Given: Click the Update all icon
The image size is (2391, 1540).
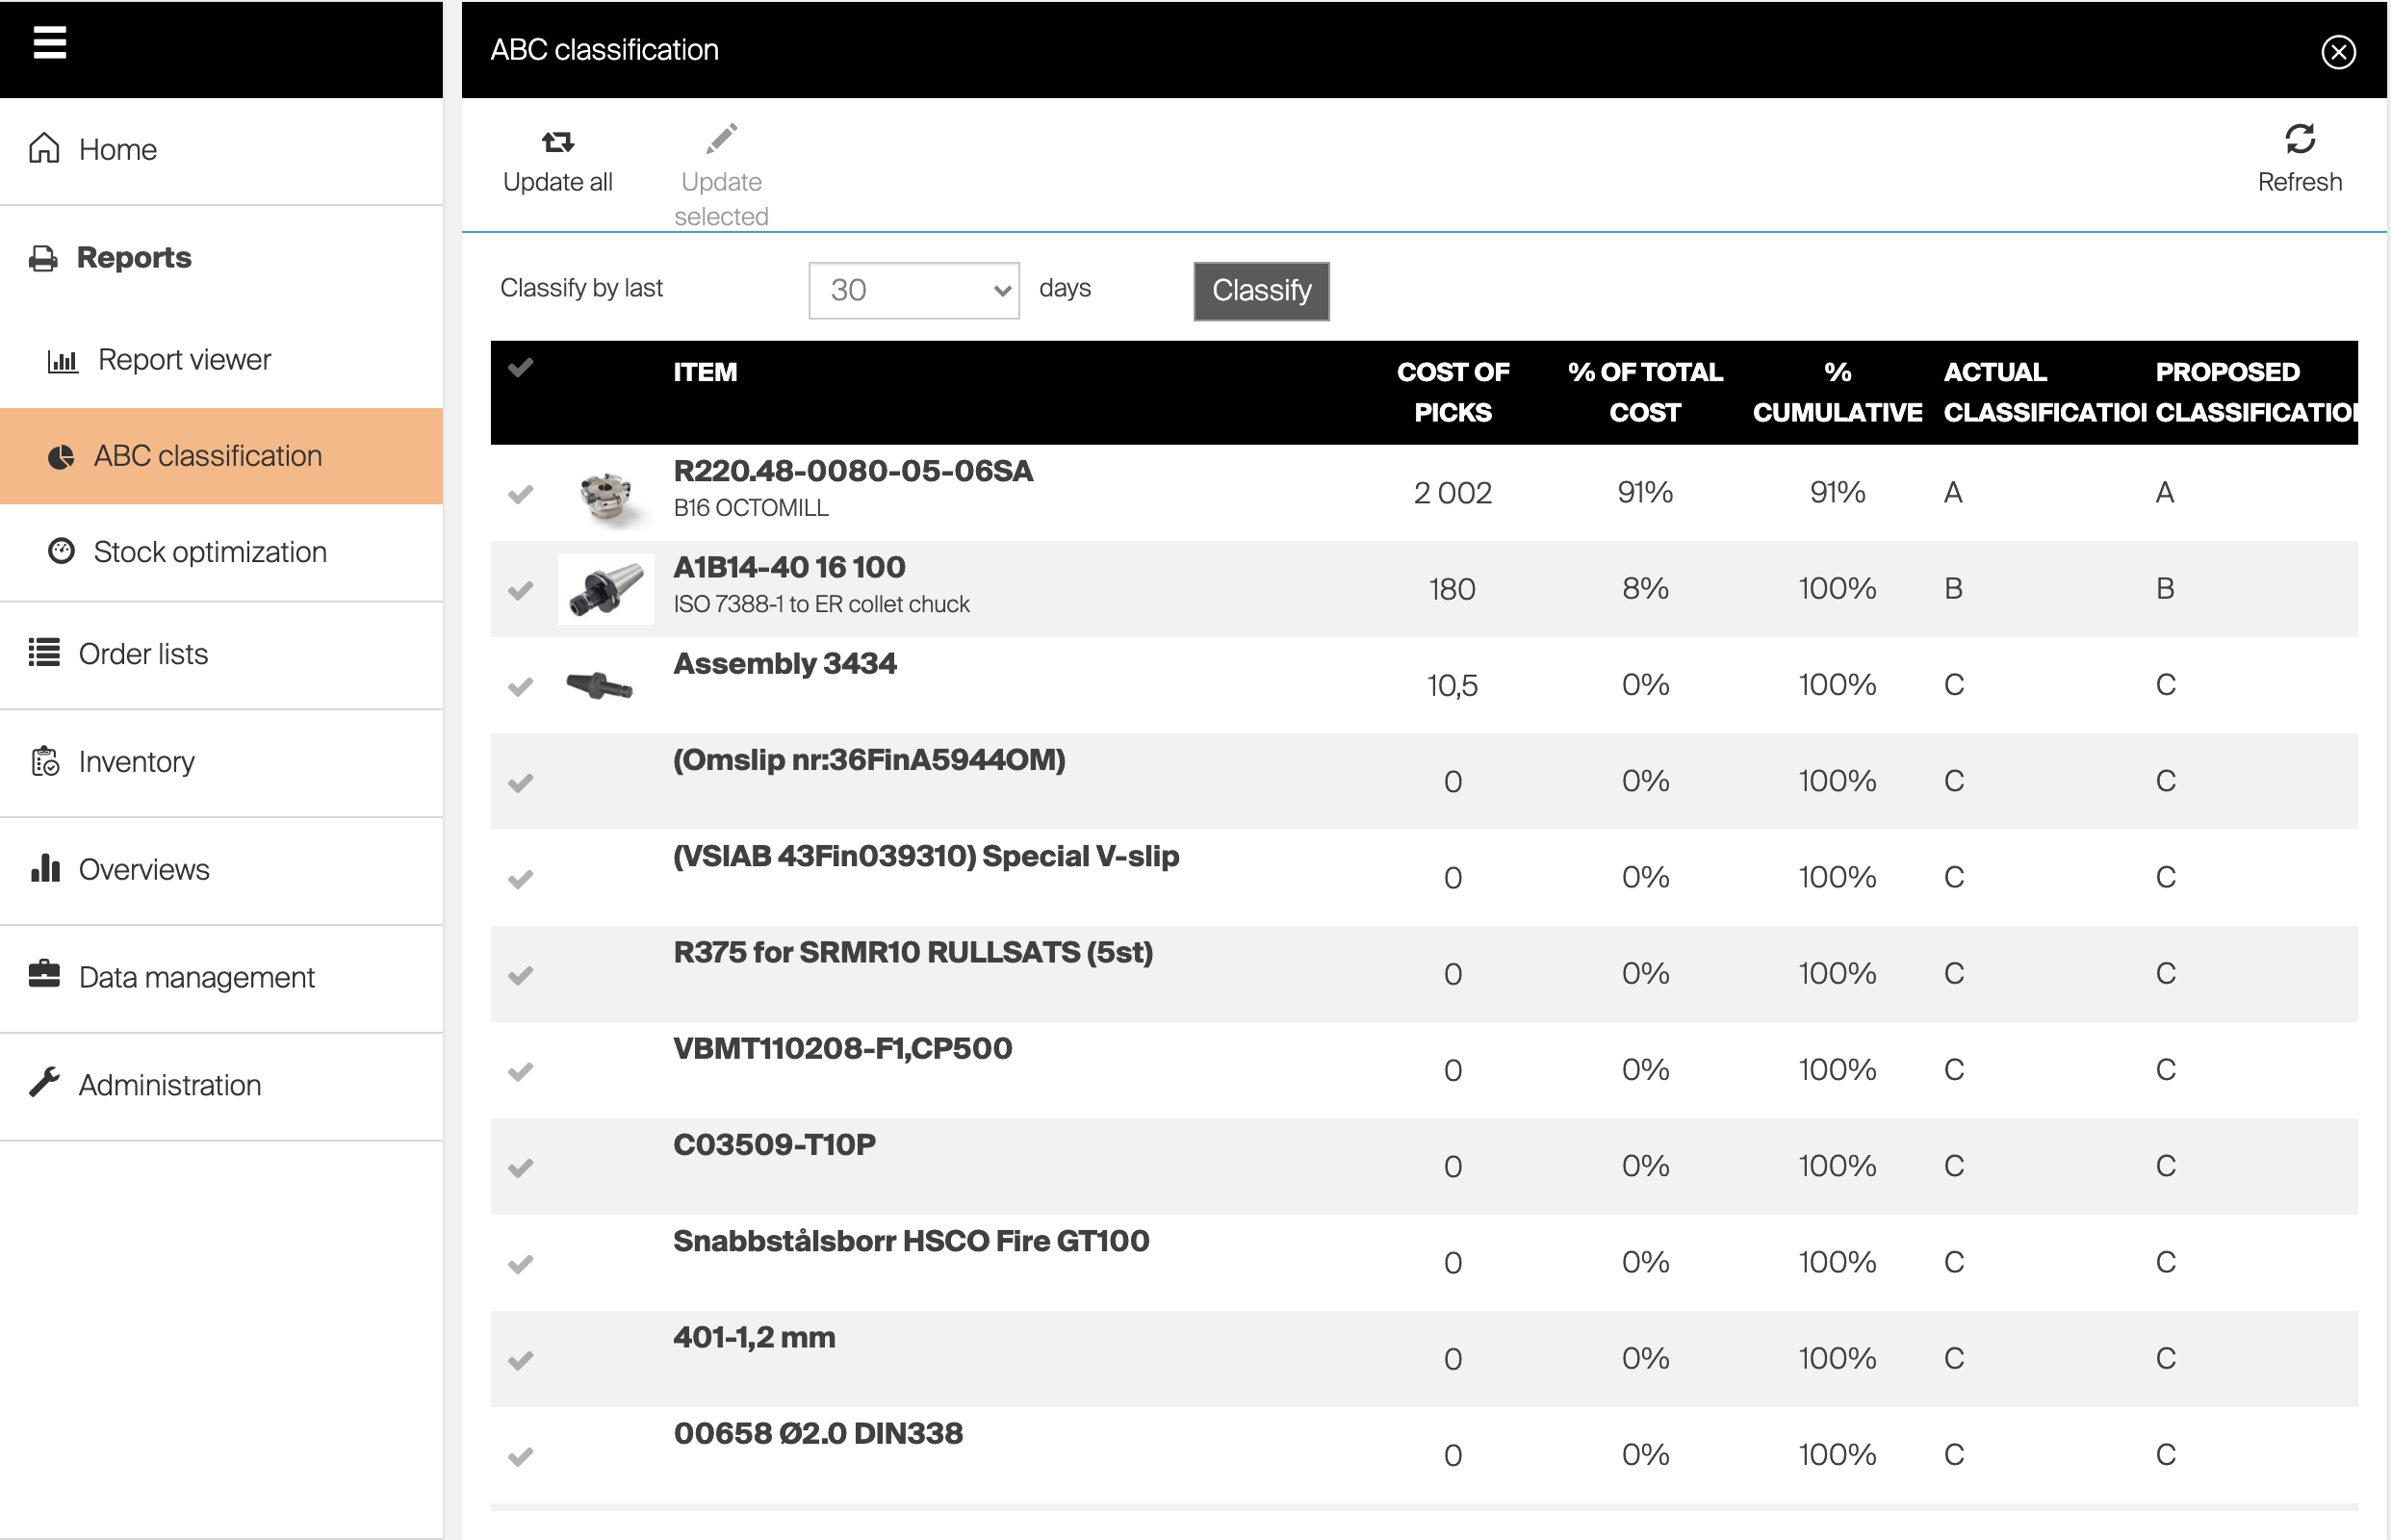Looking at the screenshot, I should (557, 142).
